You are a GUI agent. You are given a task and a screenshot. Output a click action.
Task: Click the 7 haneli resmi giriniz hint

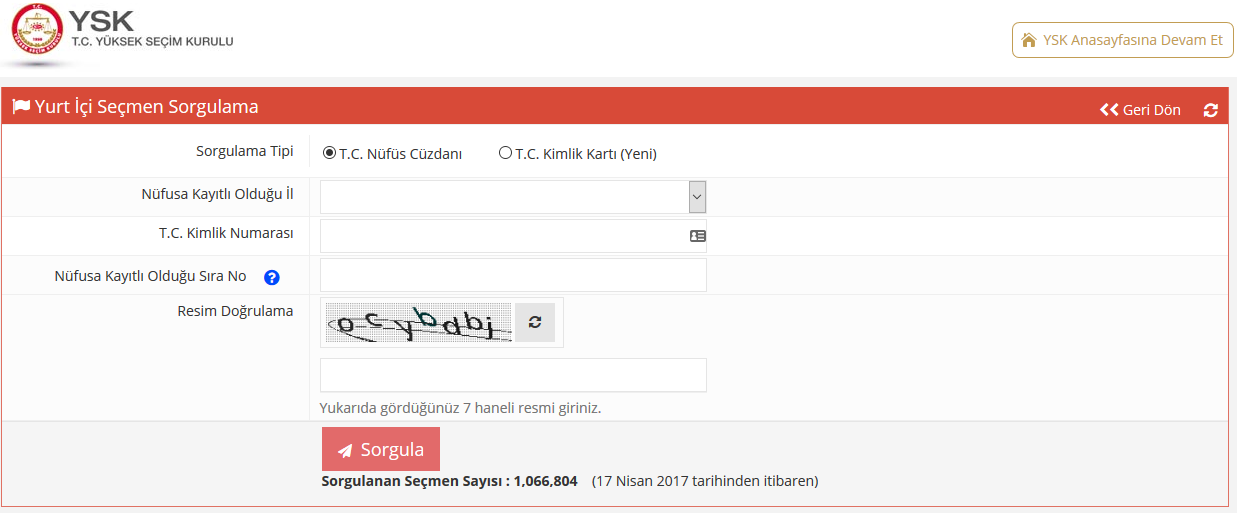point(460,408)
